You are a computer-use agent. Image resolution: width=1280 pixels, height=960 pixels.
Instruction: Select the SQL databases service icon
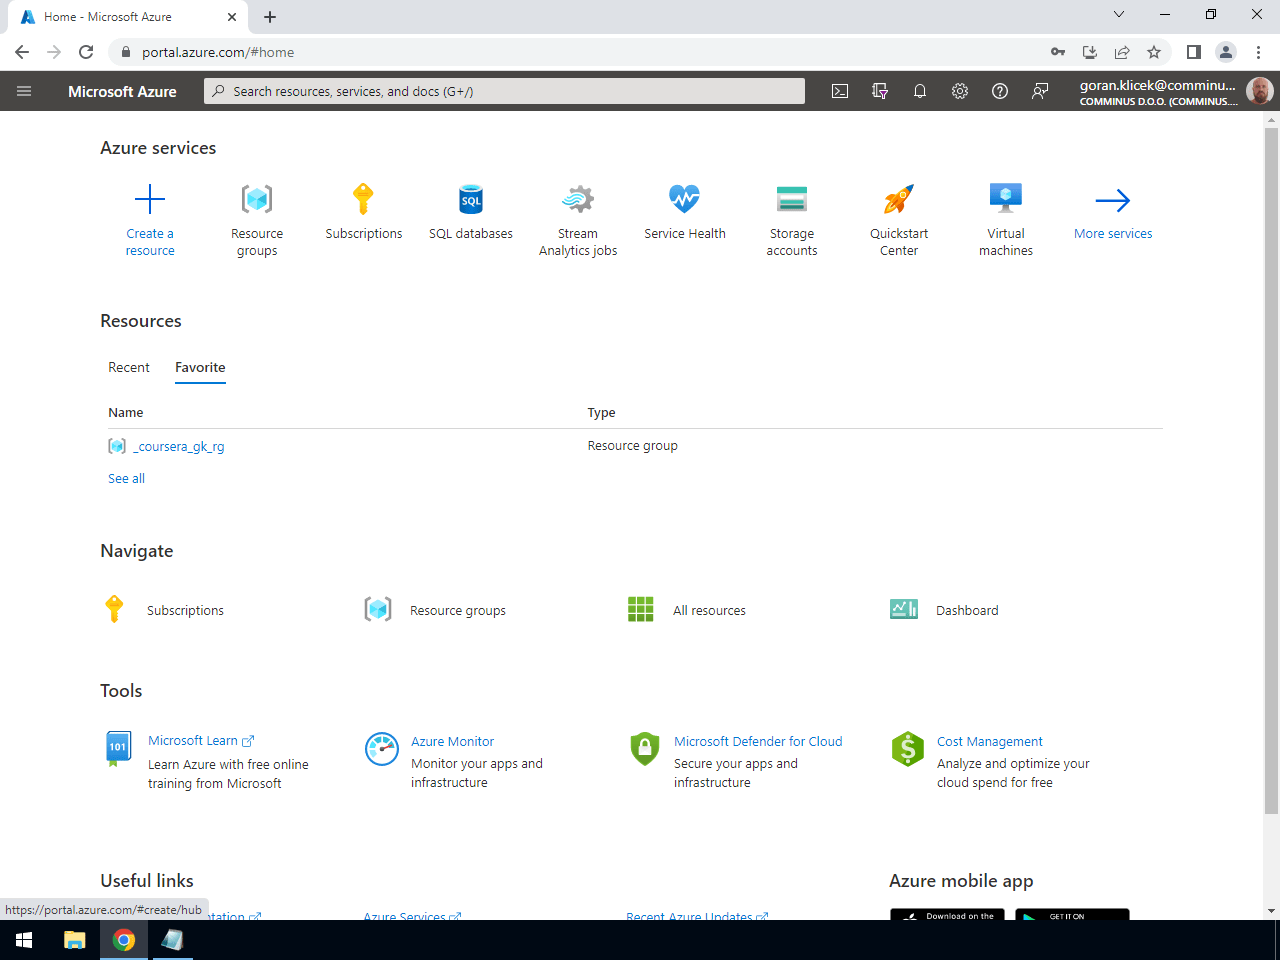click(x=470, y=198)
